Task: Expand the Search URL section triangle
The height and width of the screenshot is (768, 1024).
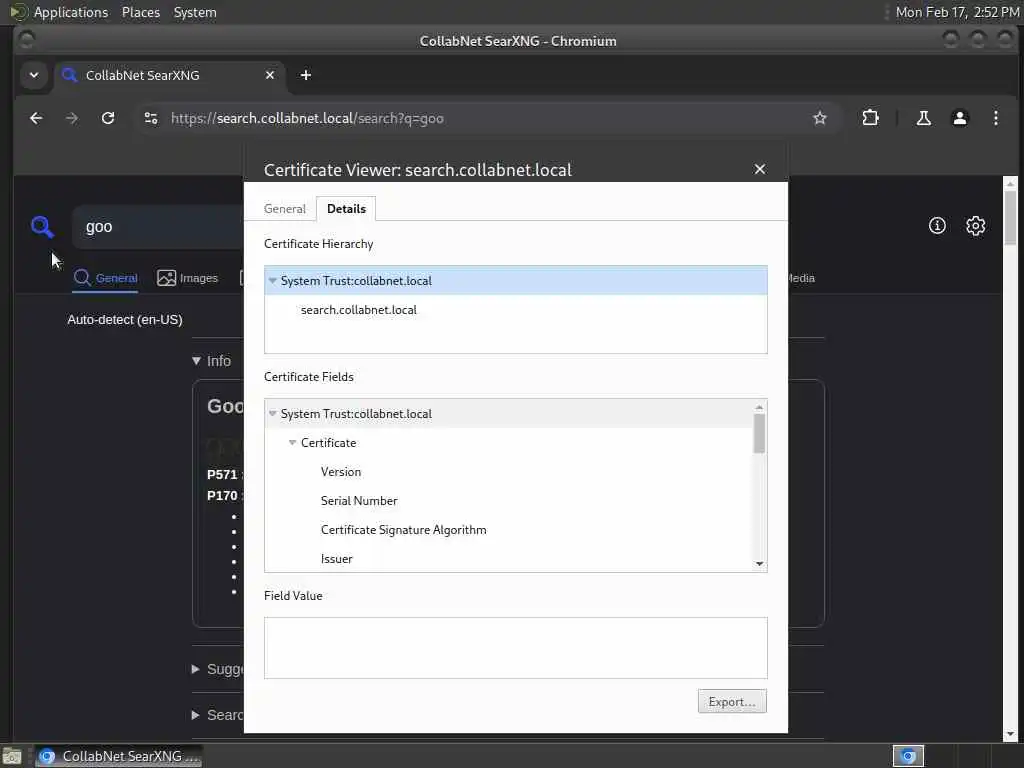Action: [195, 715]
